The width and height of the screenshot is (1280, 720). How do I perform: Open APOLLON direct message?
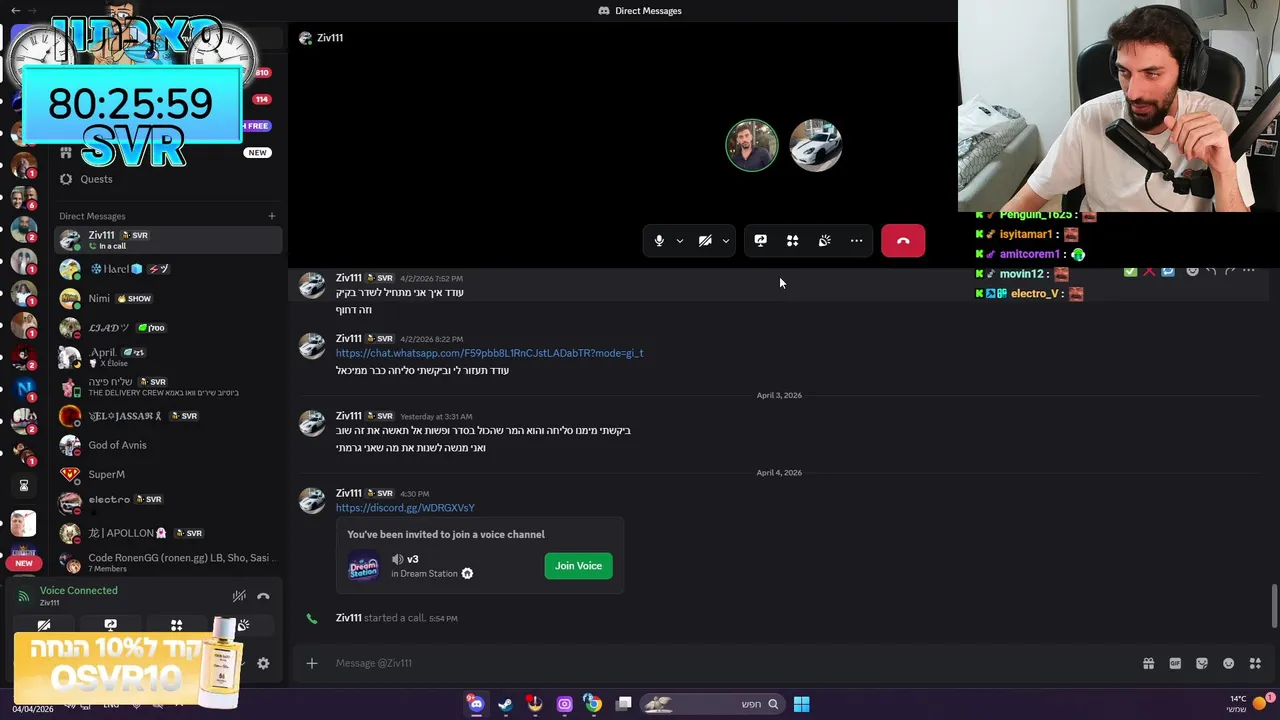(168, 533)
